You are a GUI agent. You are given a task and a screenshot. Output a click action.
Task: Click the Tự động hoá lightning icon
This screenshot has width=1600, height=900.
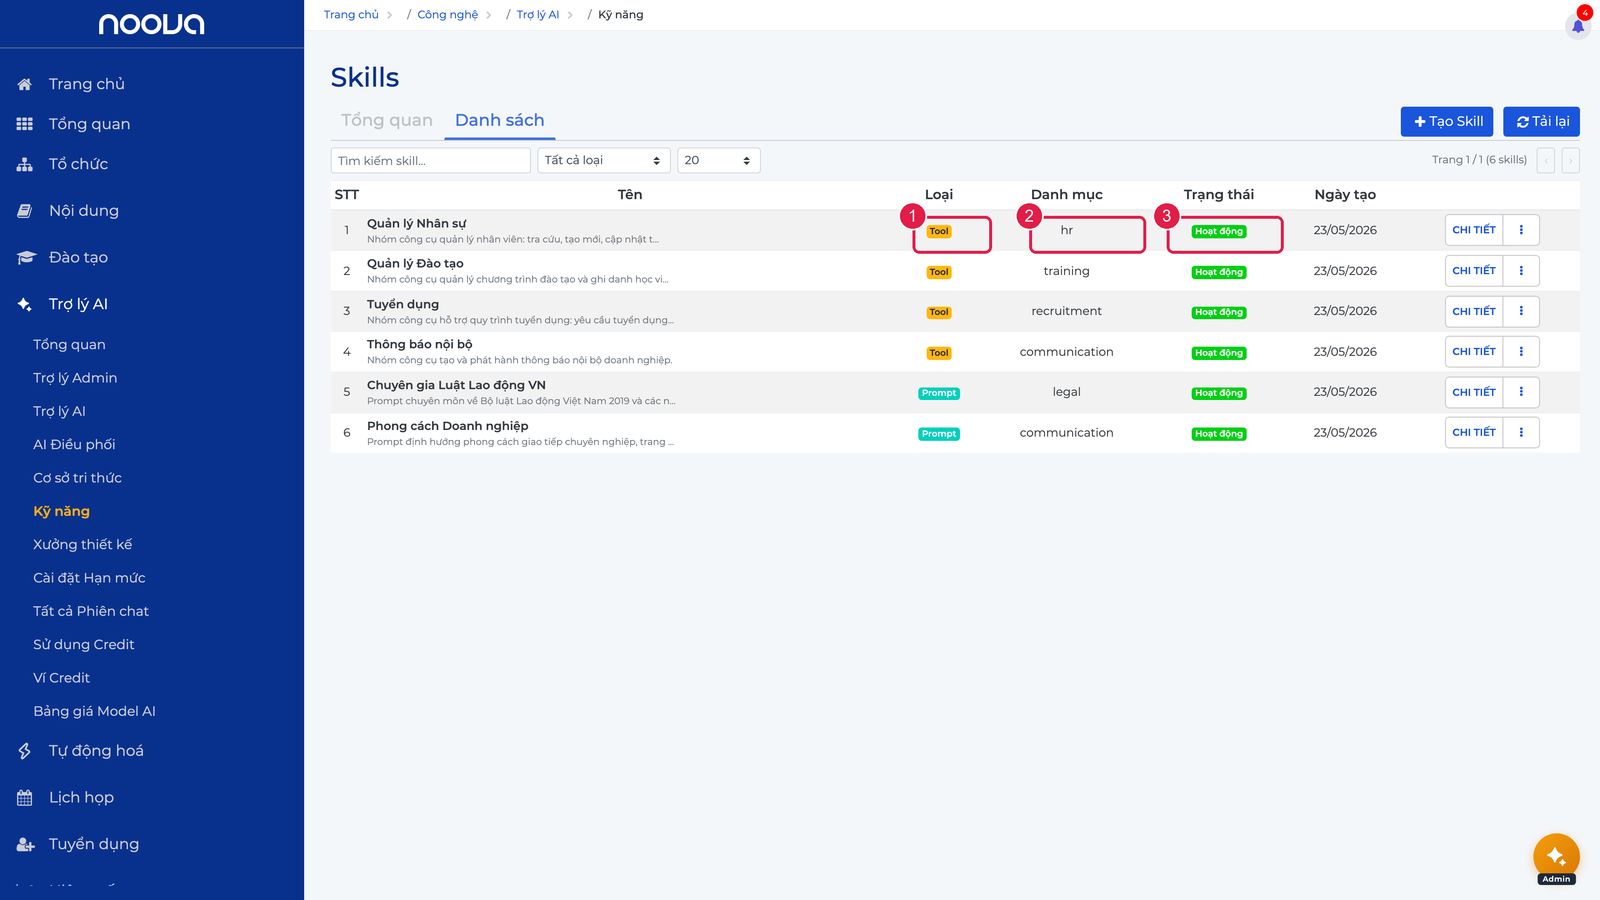coord(25,751)
